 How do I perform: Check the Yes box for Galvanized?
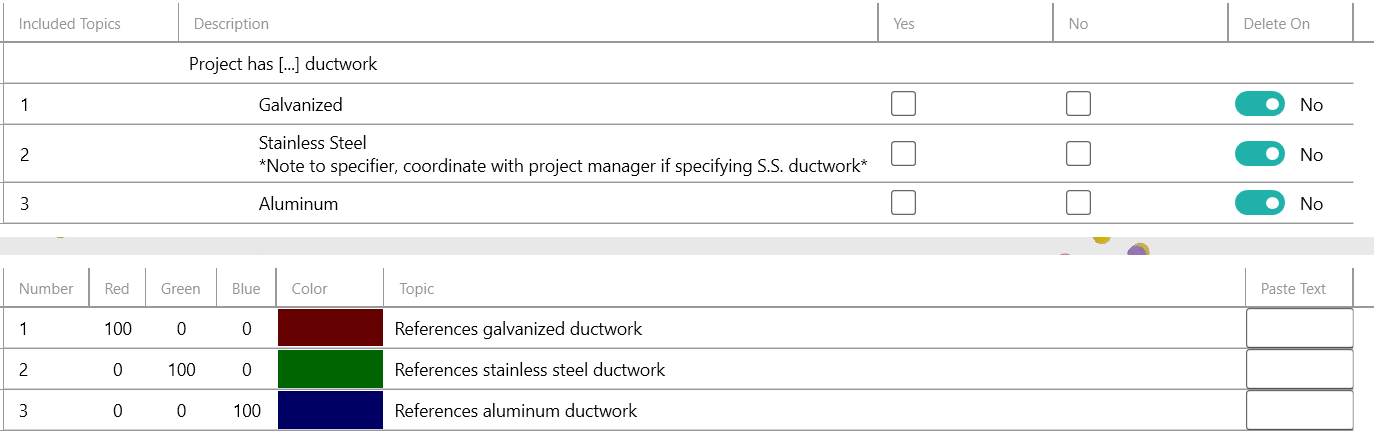point(903,104)
